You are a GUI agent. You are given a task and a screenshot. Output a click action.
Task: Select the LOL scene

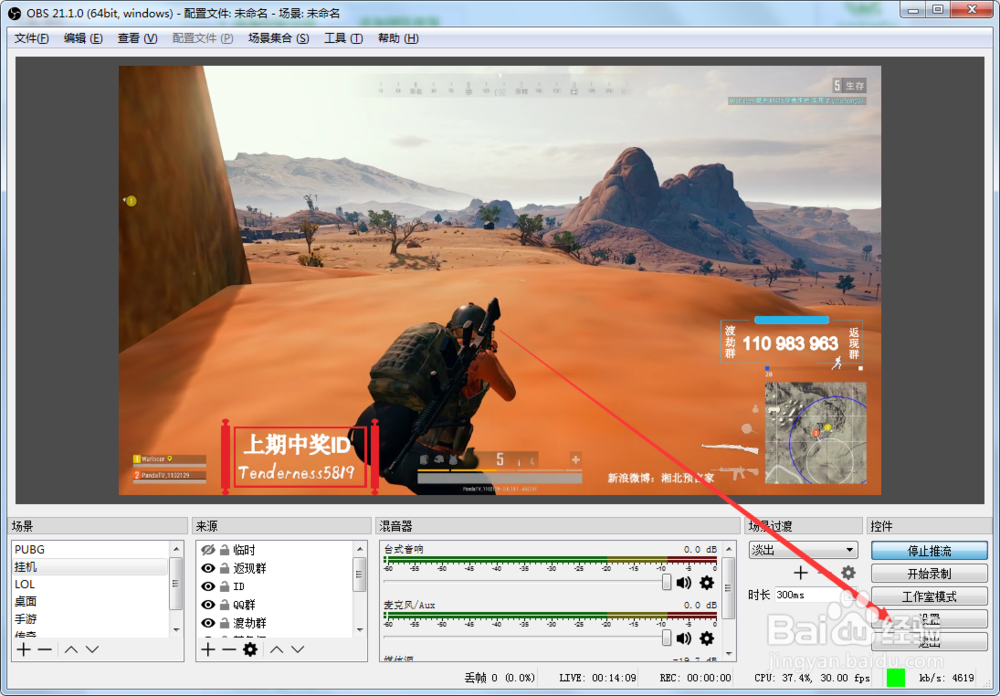click(90, 584)
